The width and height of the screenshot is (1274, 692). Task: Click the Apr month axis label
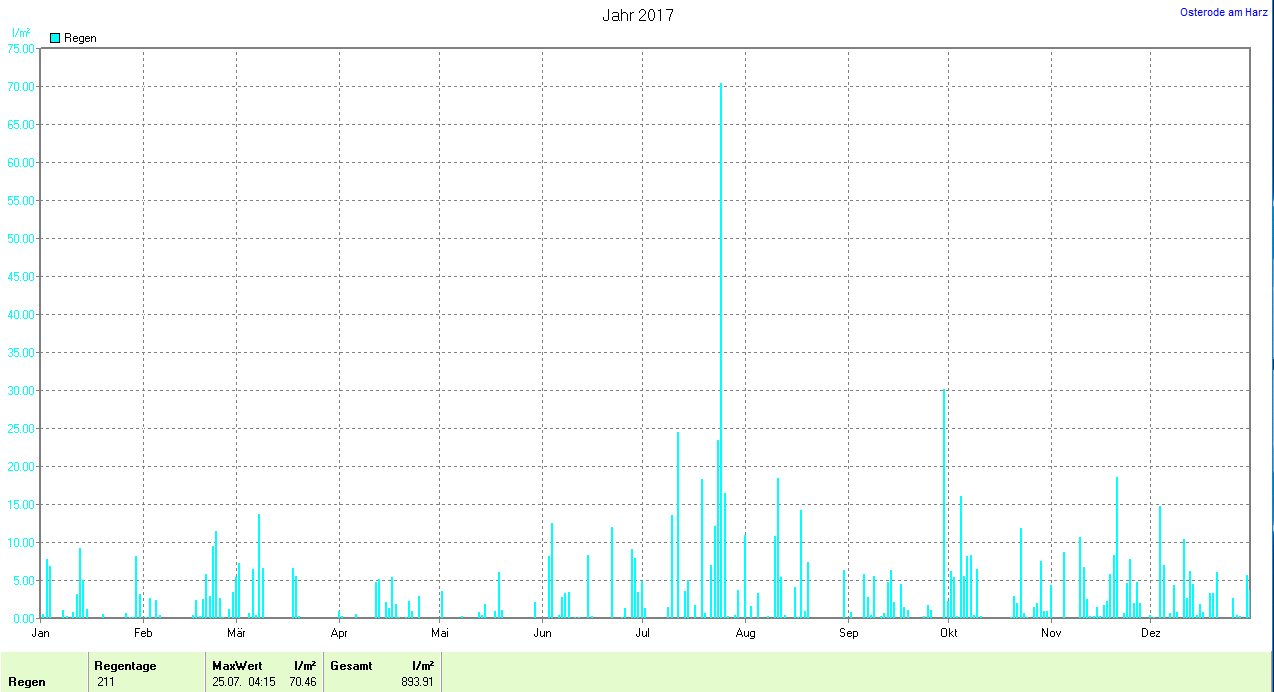coord(339,632)
